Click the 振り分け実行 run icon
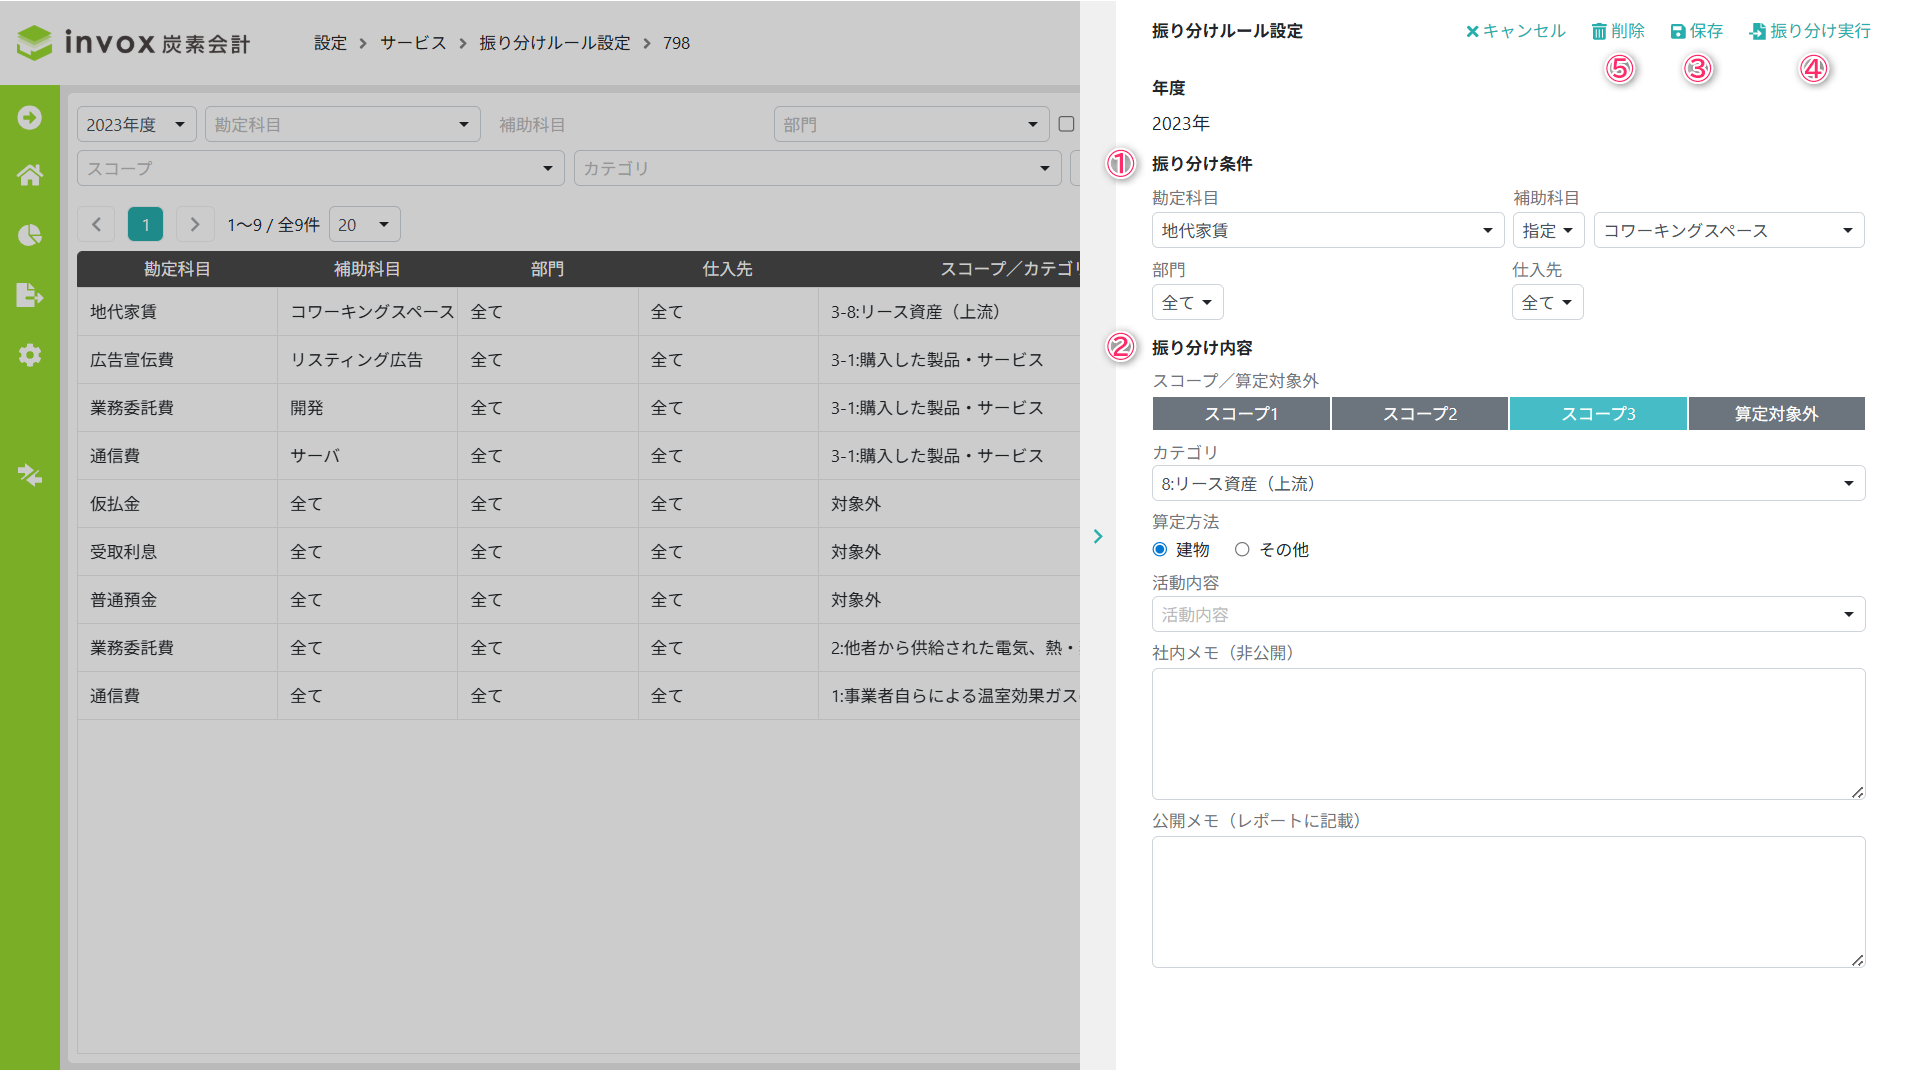Viewport: 1920px width, 1070px height. click(x=1757, y=32)
